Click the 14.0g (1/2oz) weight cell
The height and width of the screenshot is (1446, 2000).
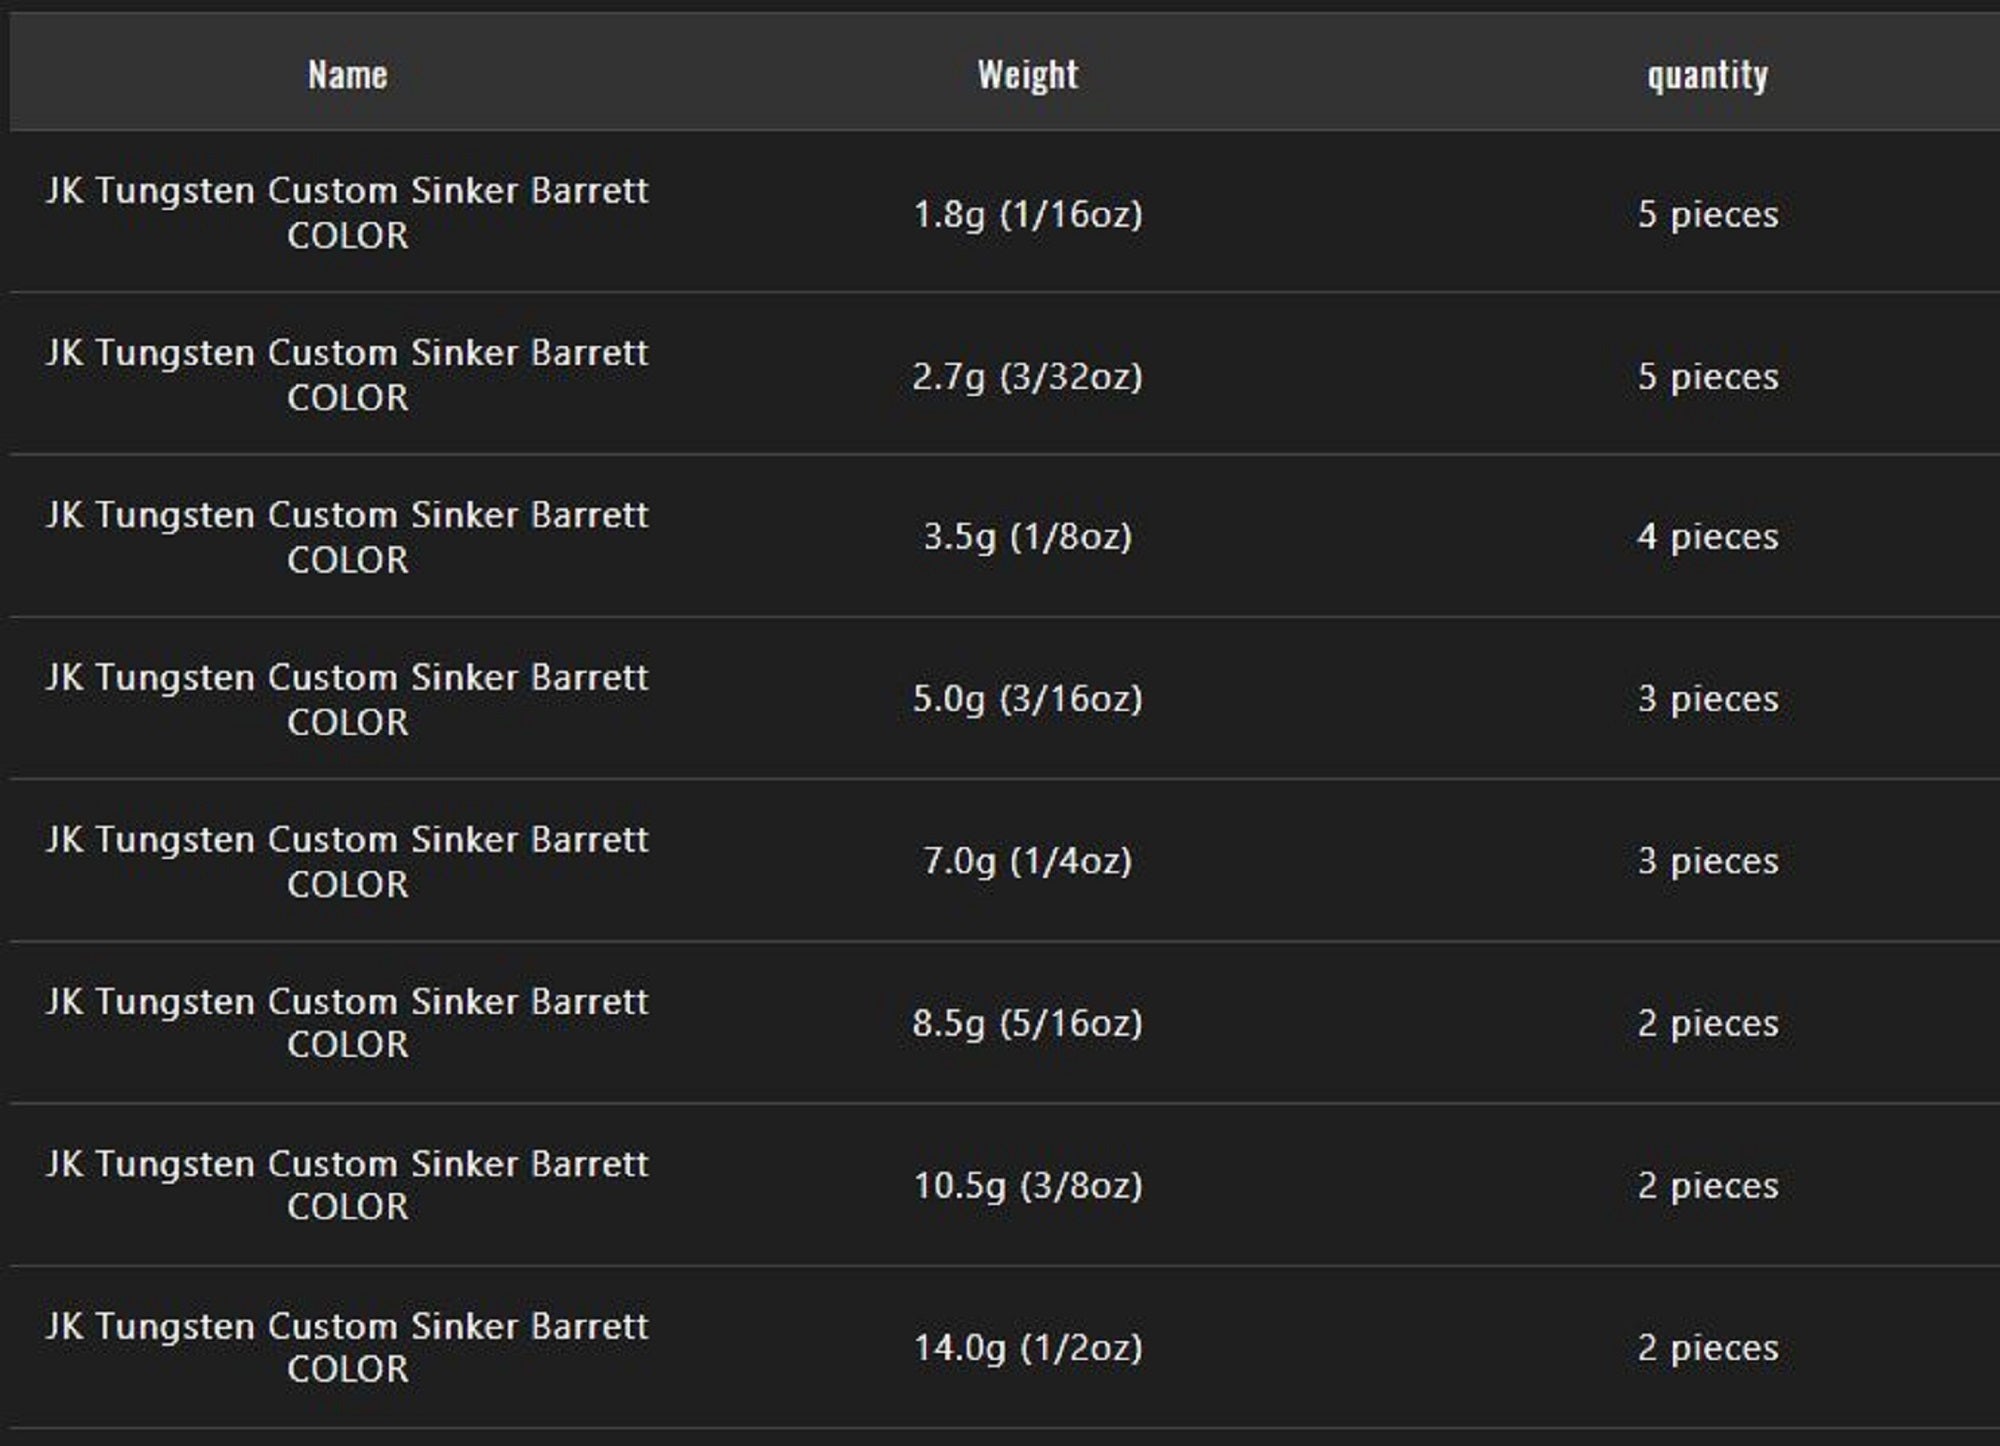pos(1028,1348)
